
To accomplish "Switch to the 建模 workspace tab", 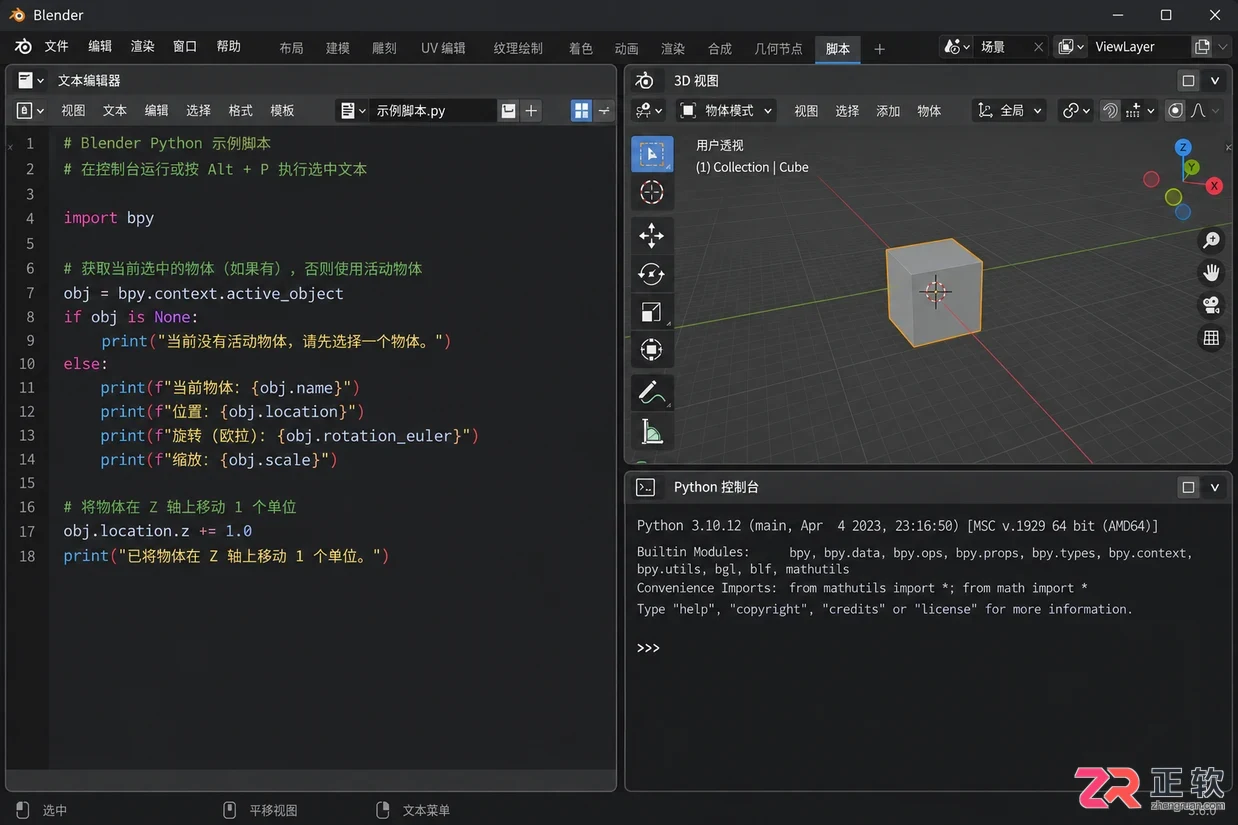I will (338, 48).
